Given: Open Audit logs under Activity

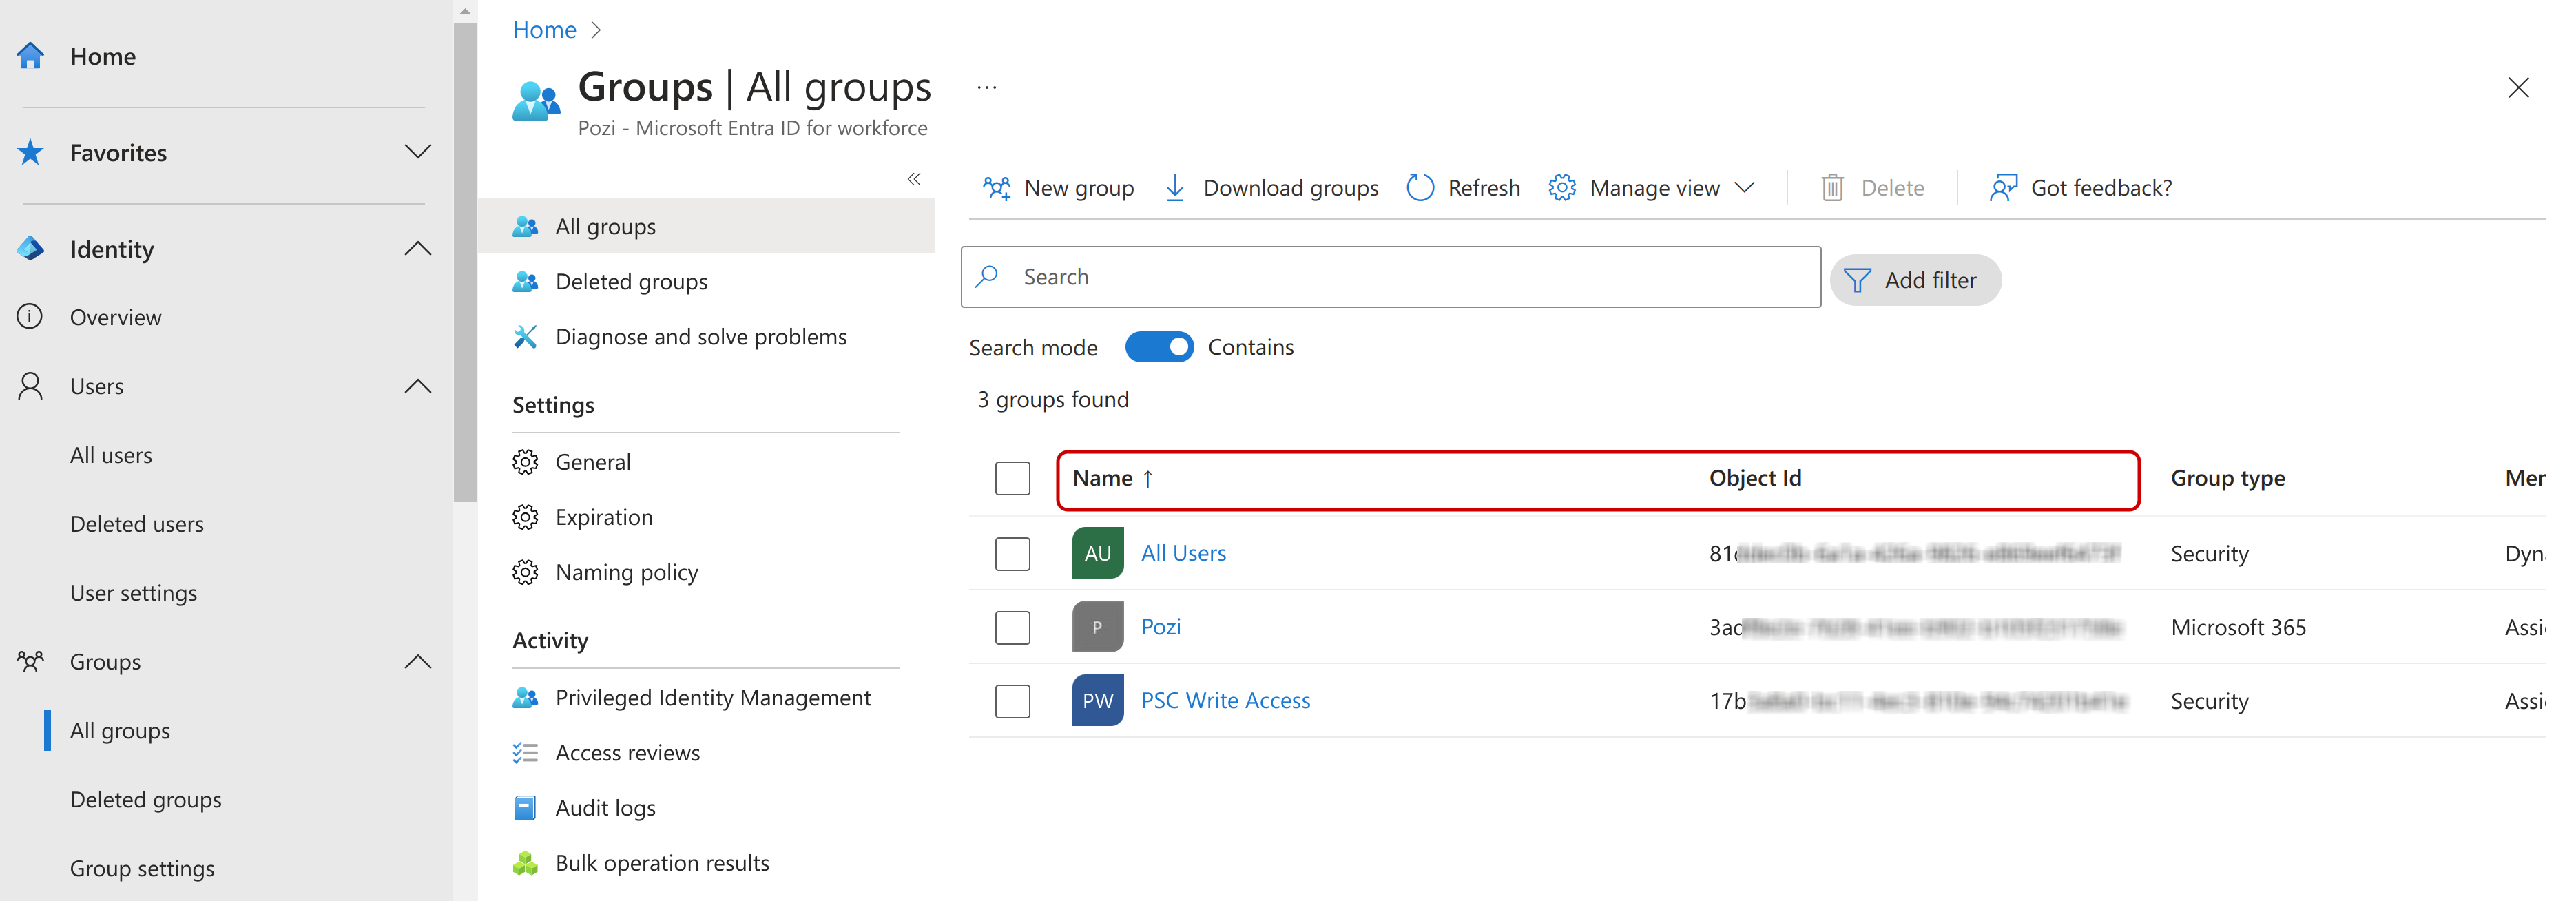Looking at the screenshot, I should (605, 808).
